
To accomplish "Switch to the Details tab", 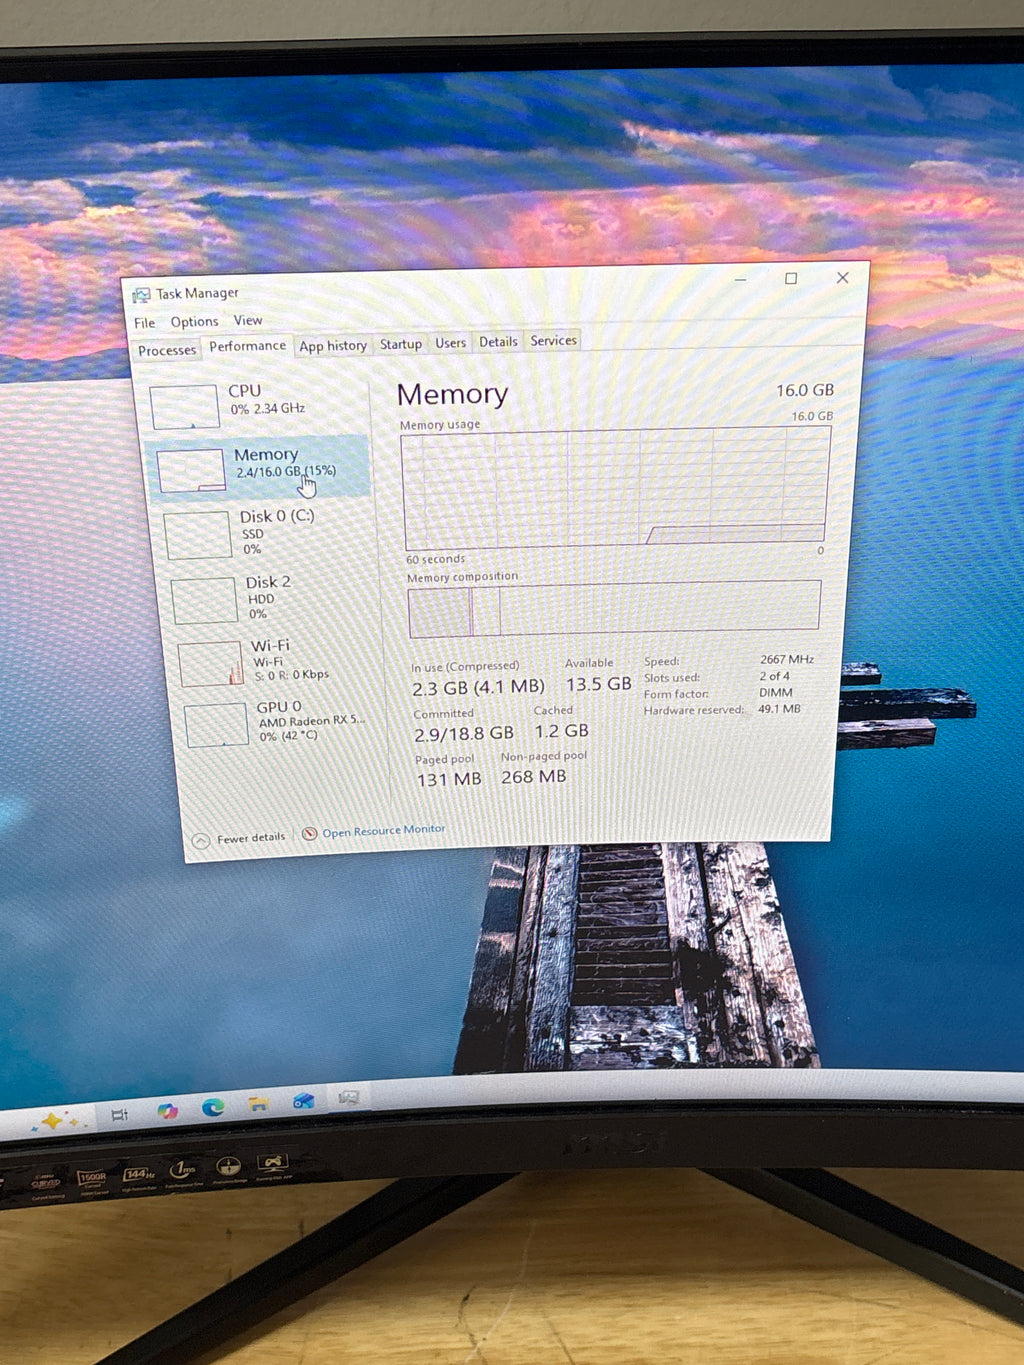I will click(x=498, y=342).
